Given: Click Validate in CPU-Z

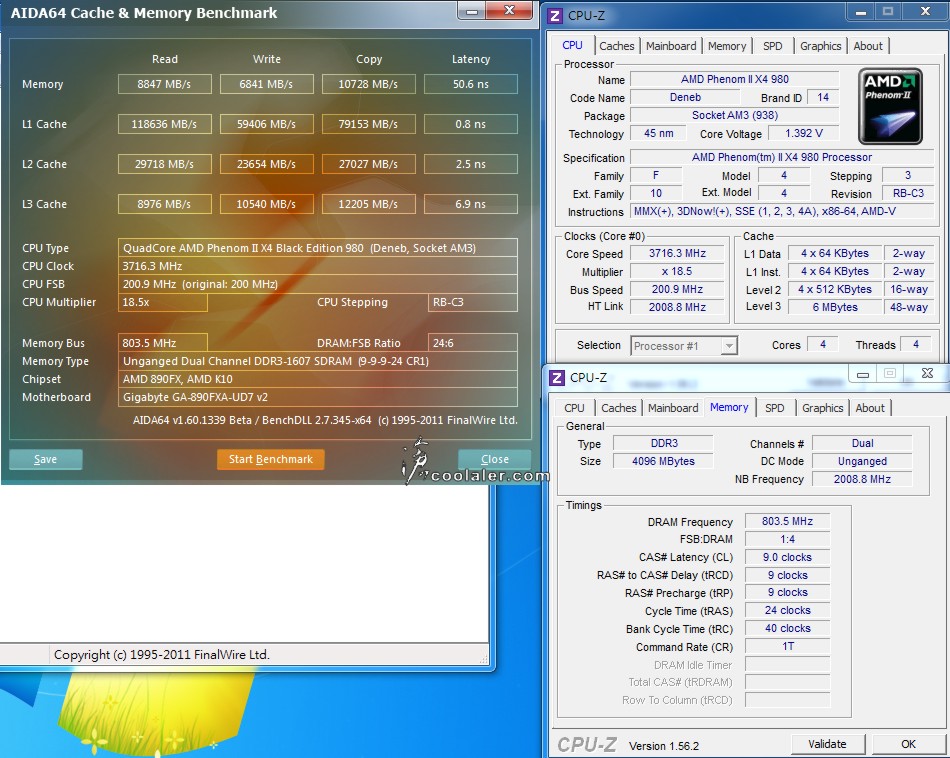Looking at the screenshot, I should [x=827, y=744].
